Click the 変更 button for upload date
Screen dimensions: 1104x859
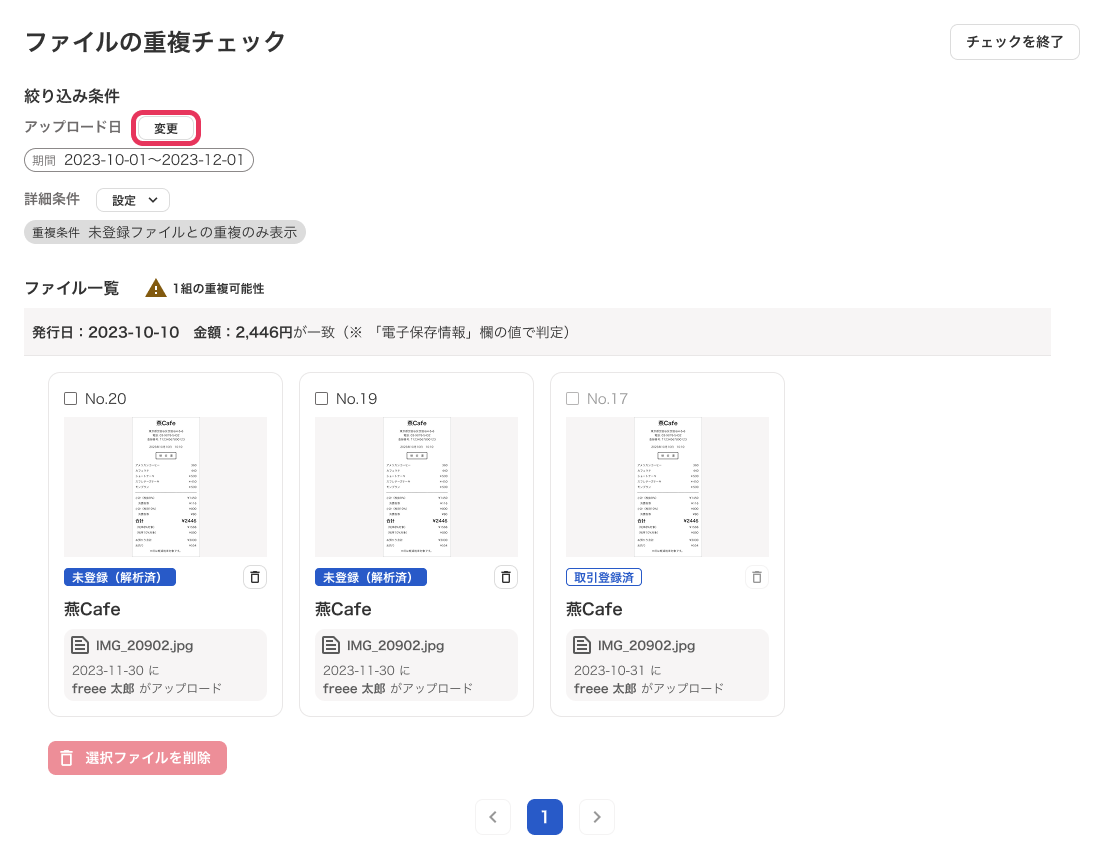(x=166, y=128)
